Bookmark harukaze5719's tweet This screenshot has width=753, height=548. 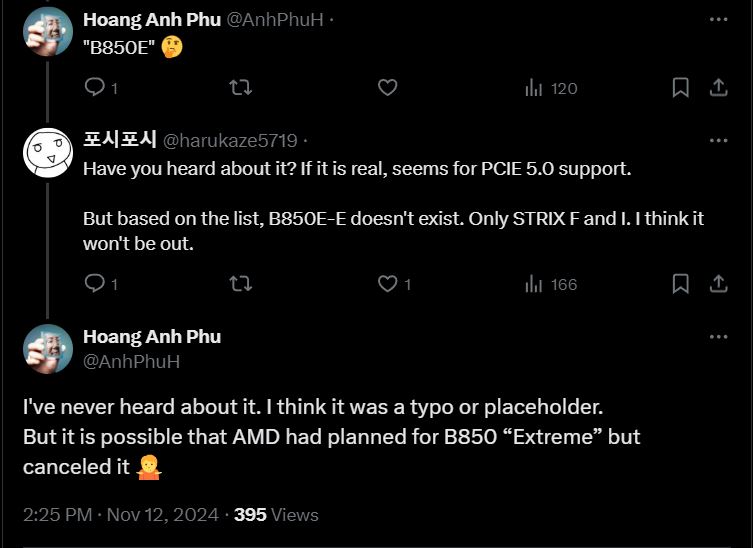[680, 284]
